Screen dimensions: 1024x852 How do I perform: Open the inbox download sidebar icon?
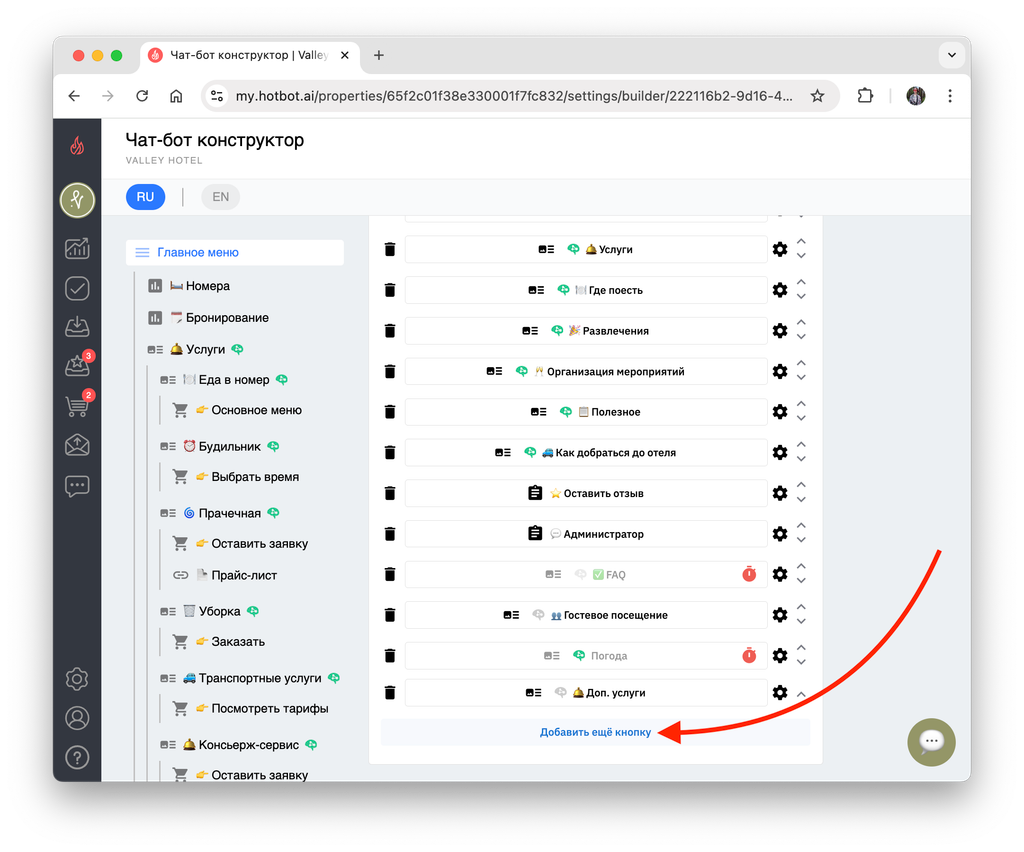pyautogui.click(x=77, y=326)
